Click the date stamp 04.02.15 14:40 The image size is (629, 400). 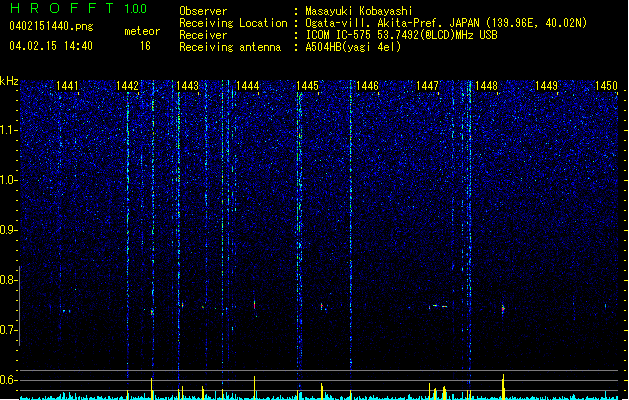tap(51, 46)
